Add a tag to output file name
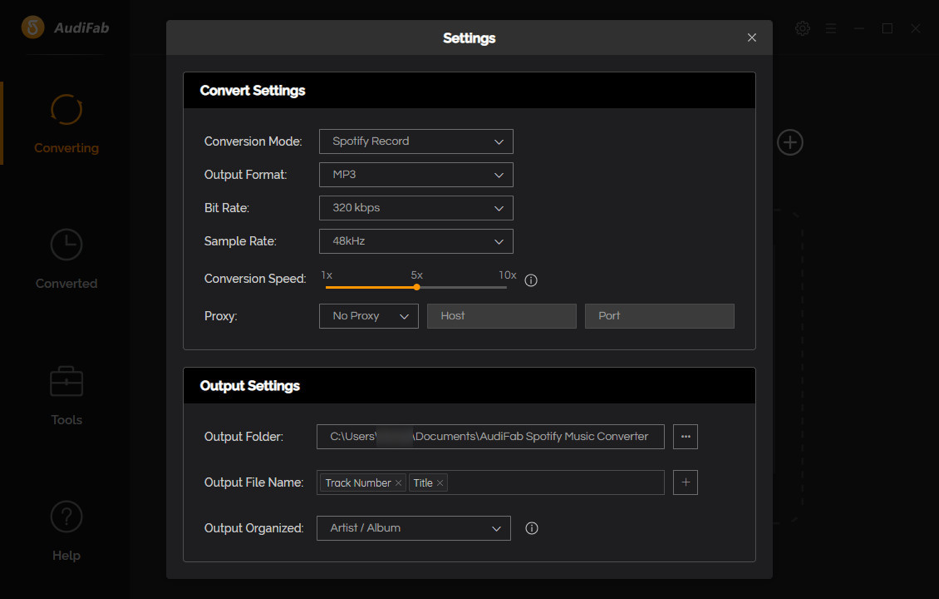939x599 pixels. pyautogui.click(x=685, y=483)
